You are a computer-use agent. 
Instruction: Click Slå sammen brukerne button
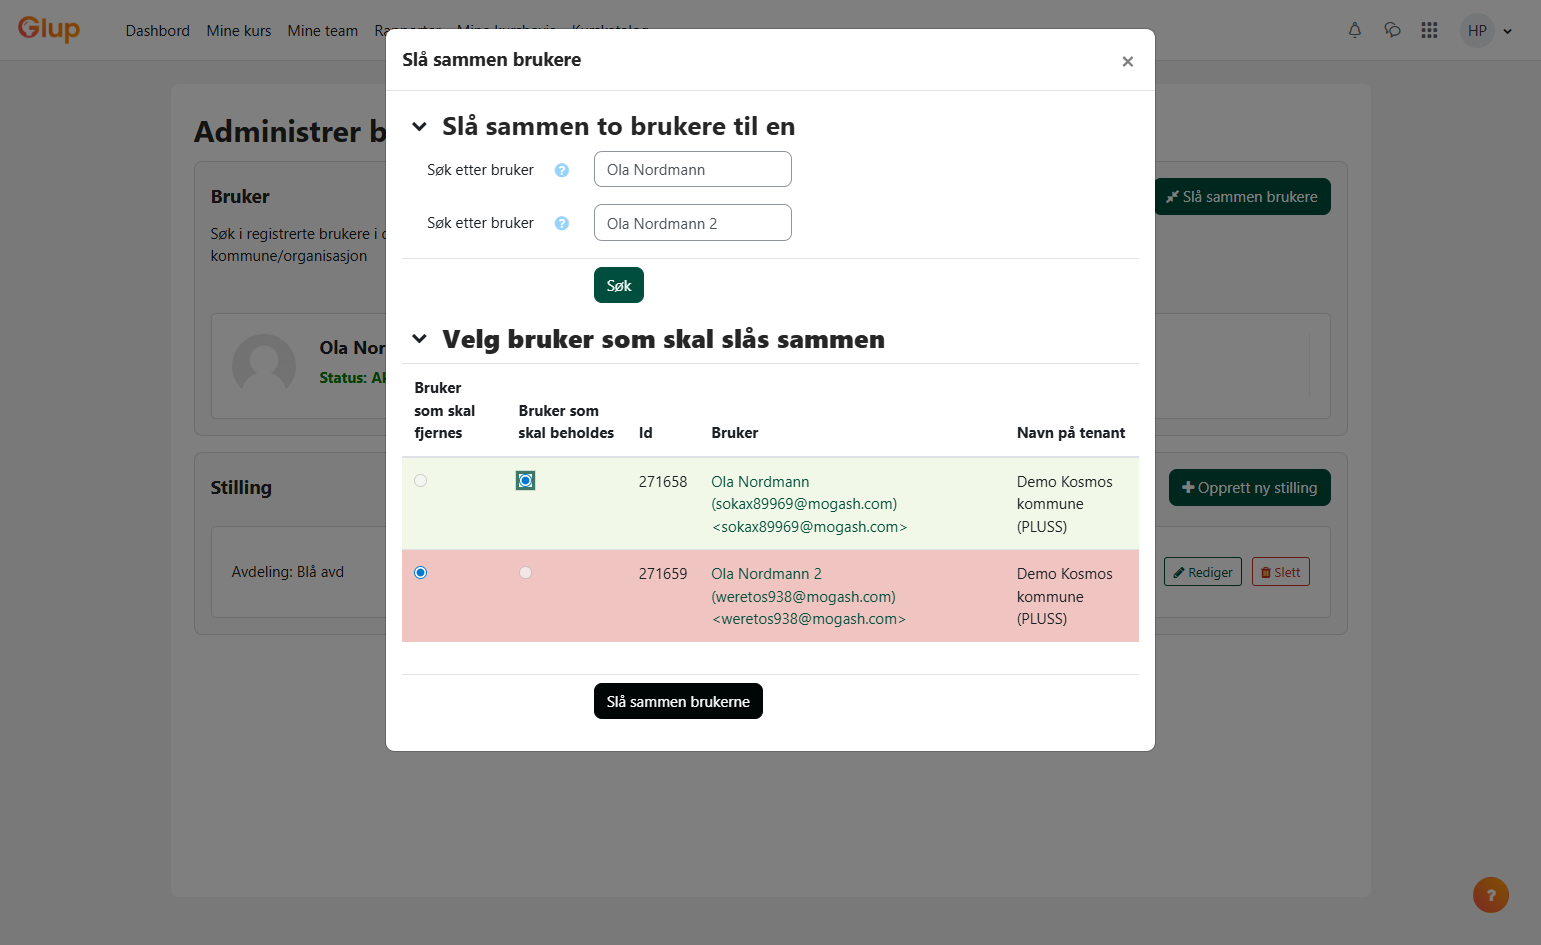tap(678, 701)
